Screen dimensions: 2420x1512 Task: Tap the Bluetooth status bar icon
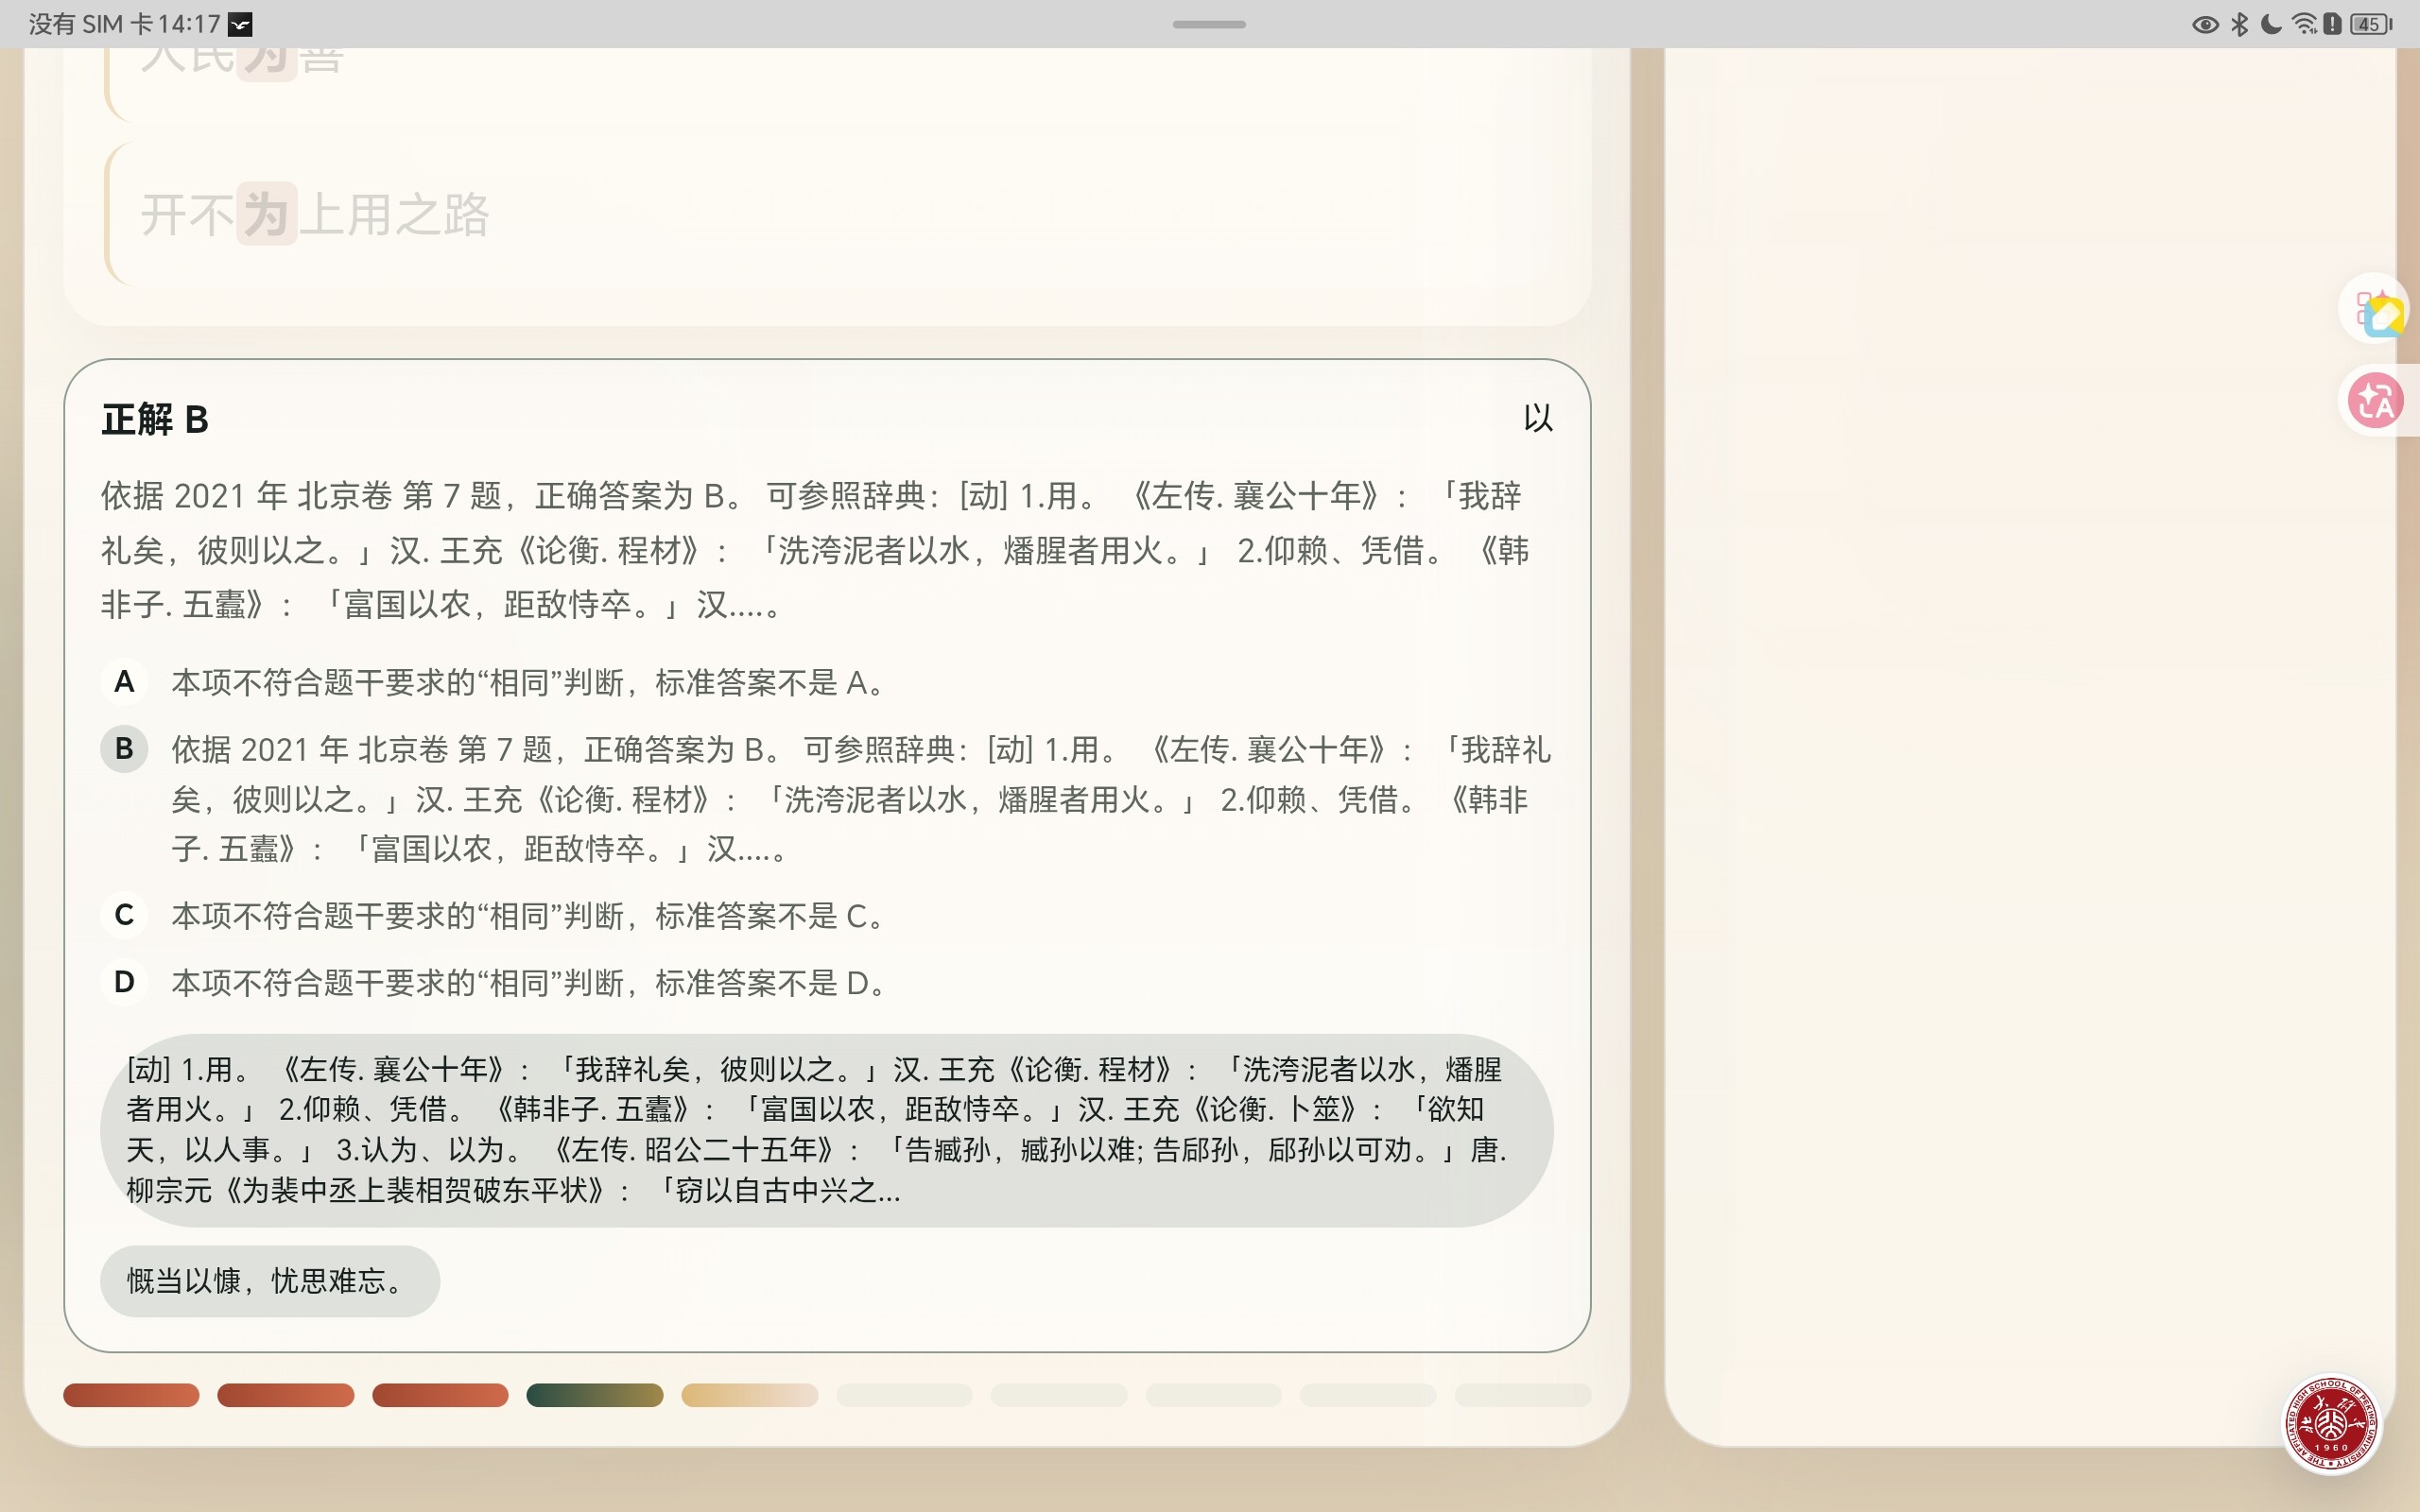tap(2240, 25)
